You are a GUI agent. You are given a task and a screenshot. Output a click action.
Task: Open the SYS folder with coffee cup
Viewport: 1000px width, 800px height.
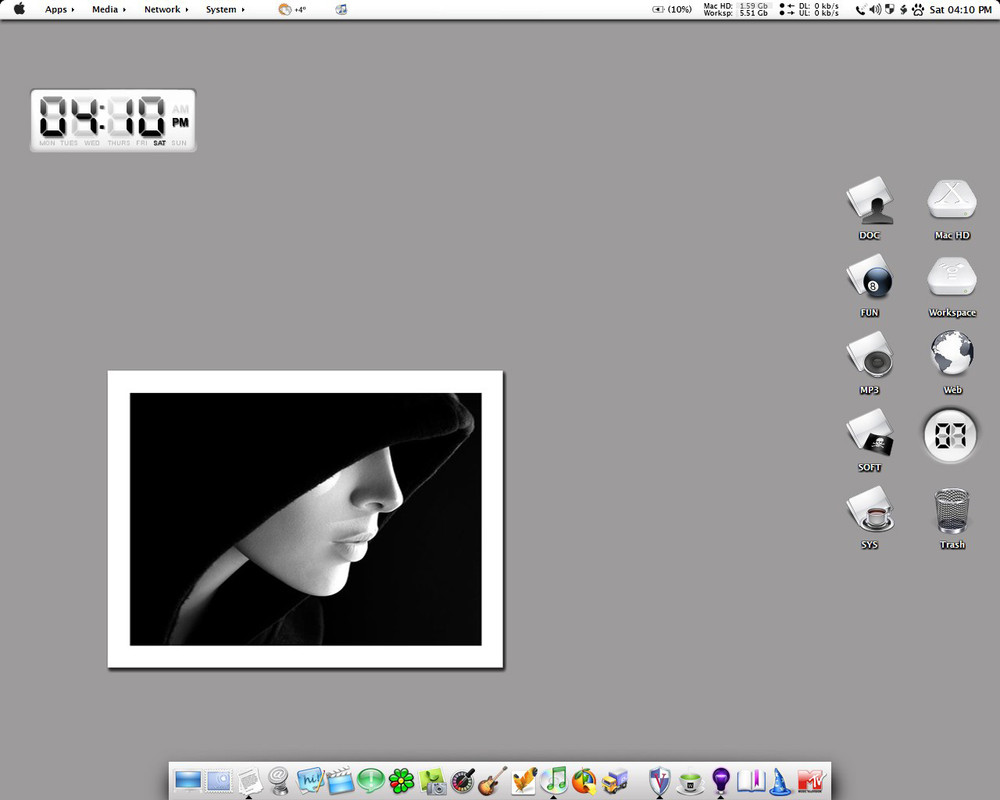[869, 517]
